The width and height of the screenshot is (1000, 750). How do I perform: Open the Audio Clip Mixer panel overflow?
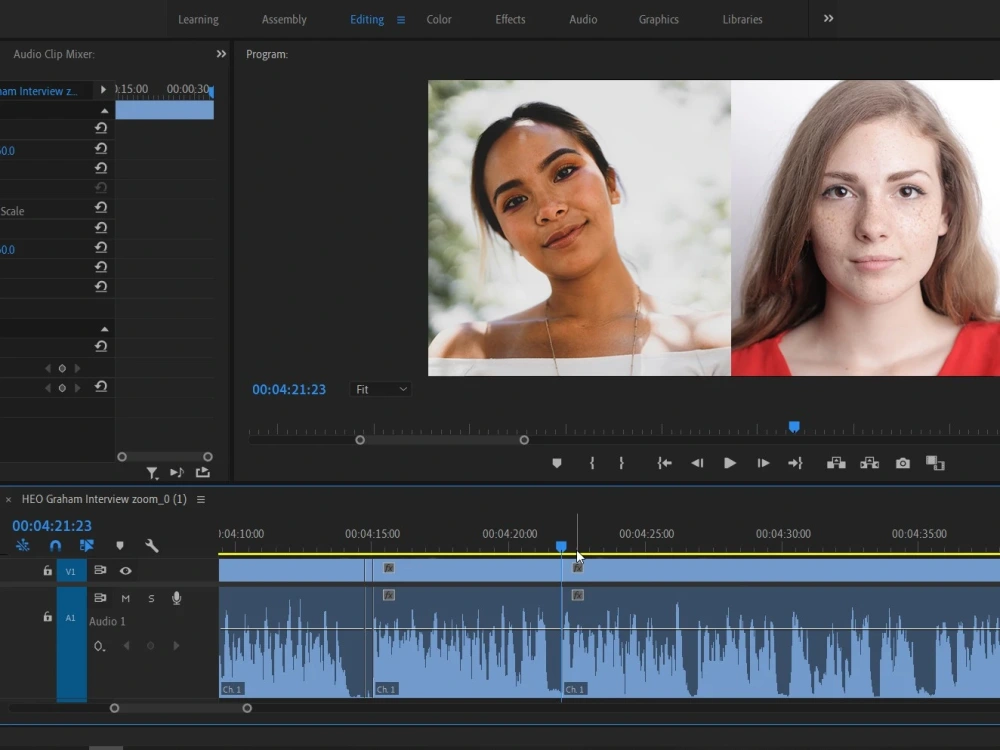pos(221,54)
